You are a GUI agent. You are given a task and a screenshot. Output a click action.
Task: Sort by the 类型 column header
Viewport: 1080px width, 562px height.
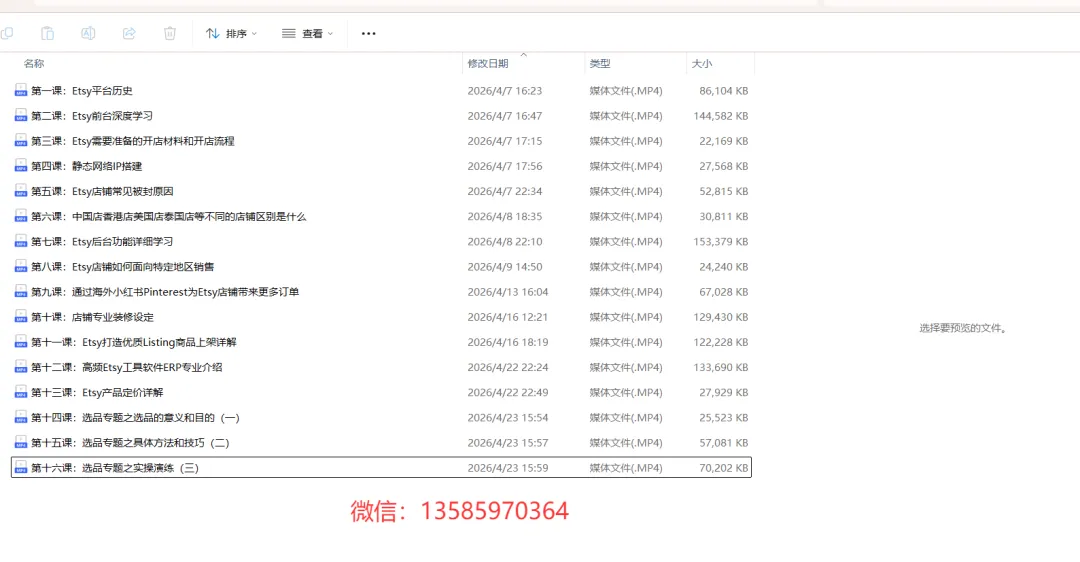(600, 63)
